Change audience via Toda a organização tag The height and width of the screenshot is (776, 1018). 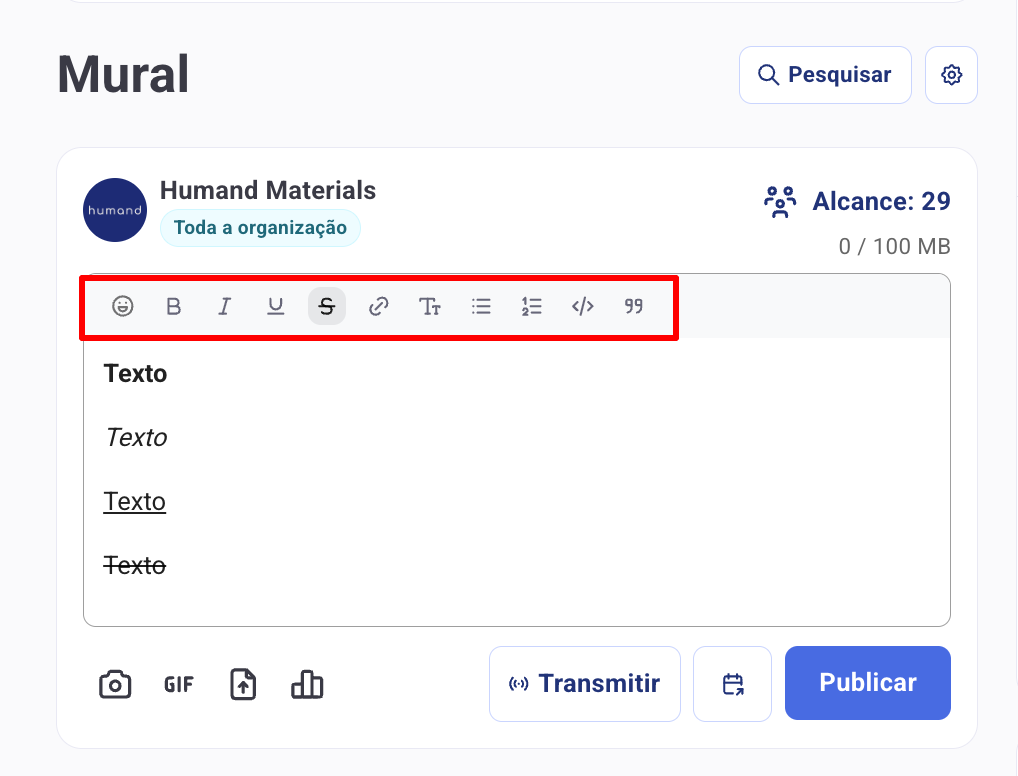260,228
